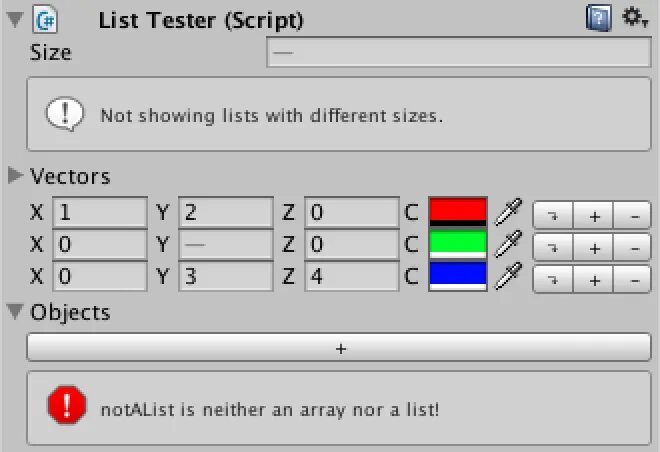The width and height of the screenshot is (660, 452).
Task: Delete the third vector row with minus
Action: click(633, 279)
